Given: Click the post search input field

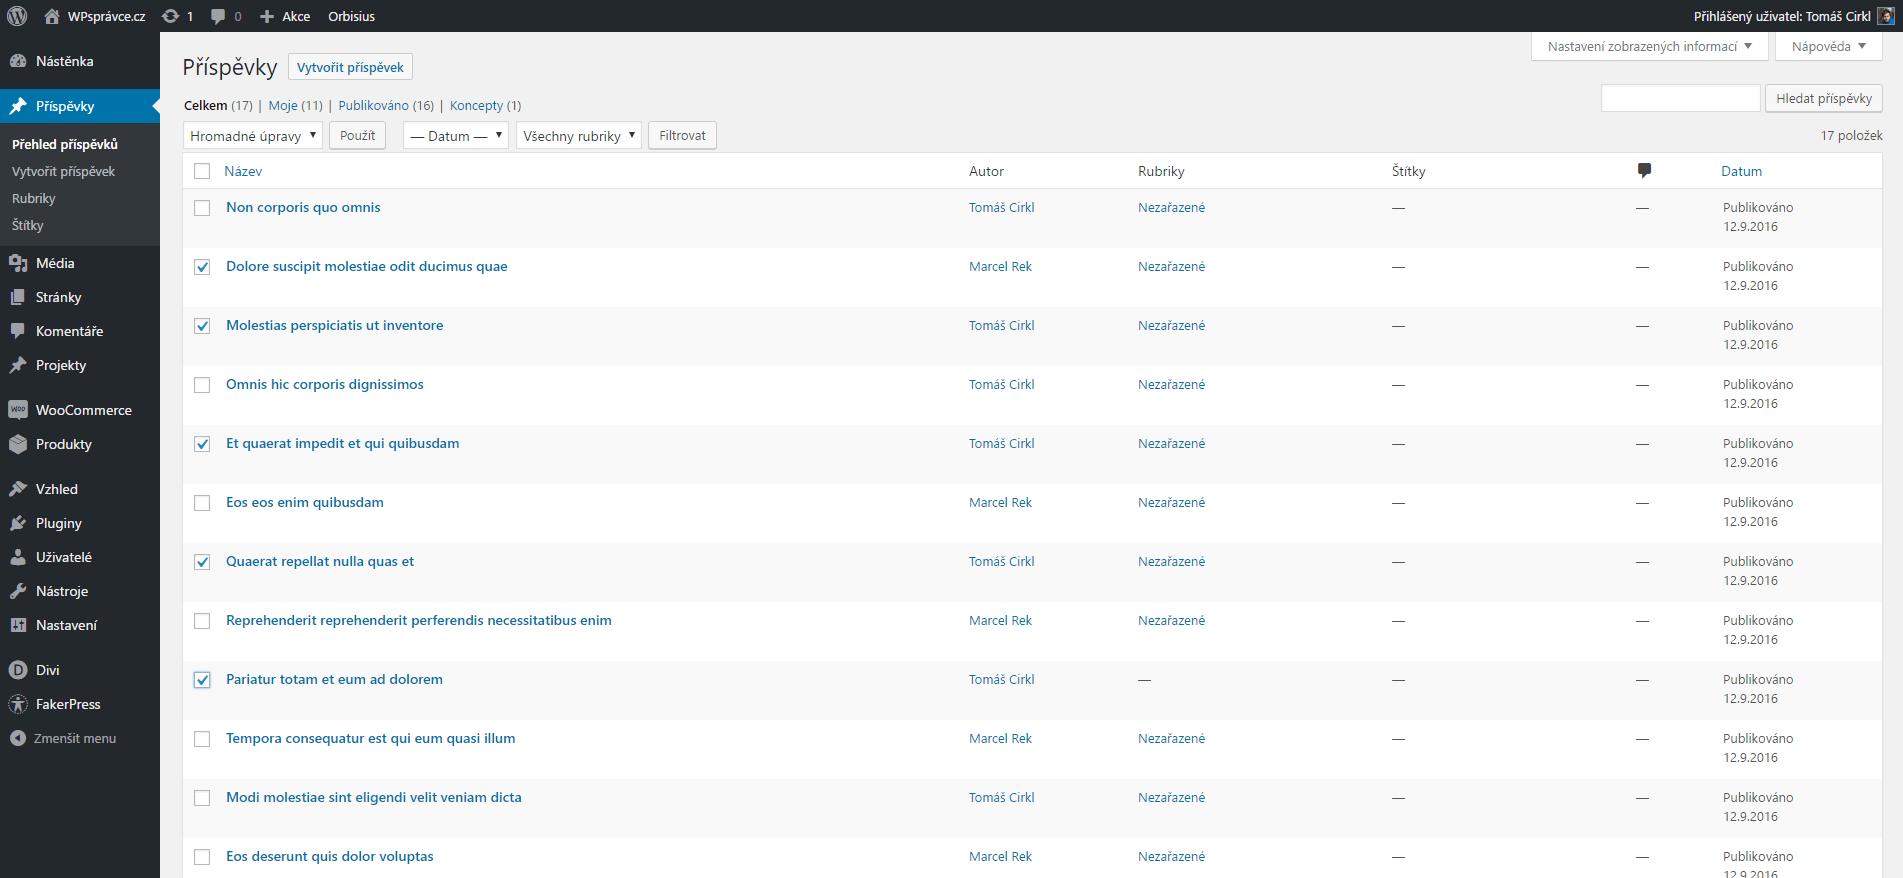Looking at the screenshot, I should tap(1681, 98).
